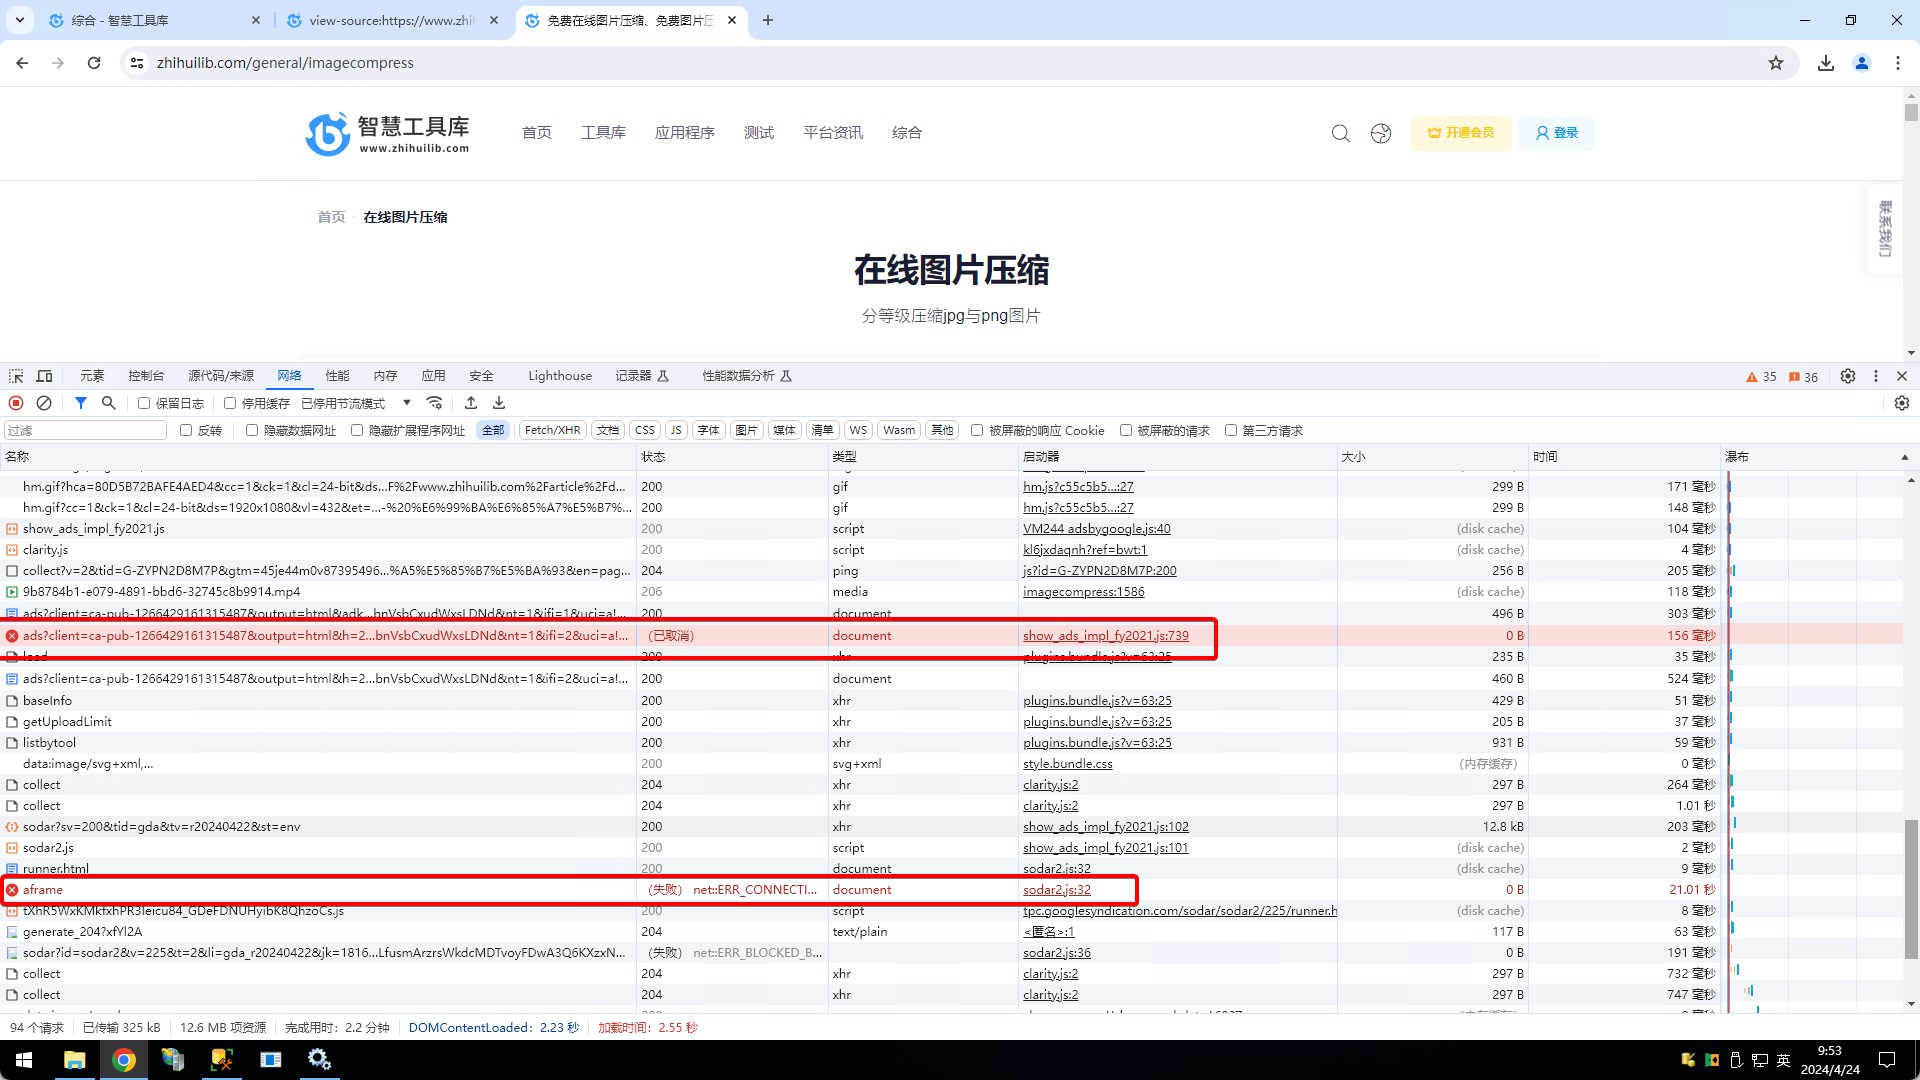Open DevTools settings gear

(1848, 376)
